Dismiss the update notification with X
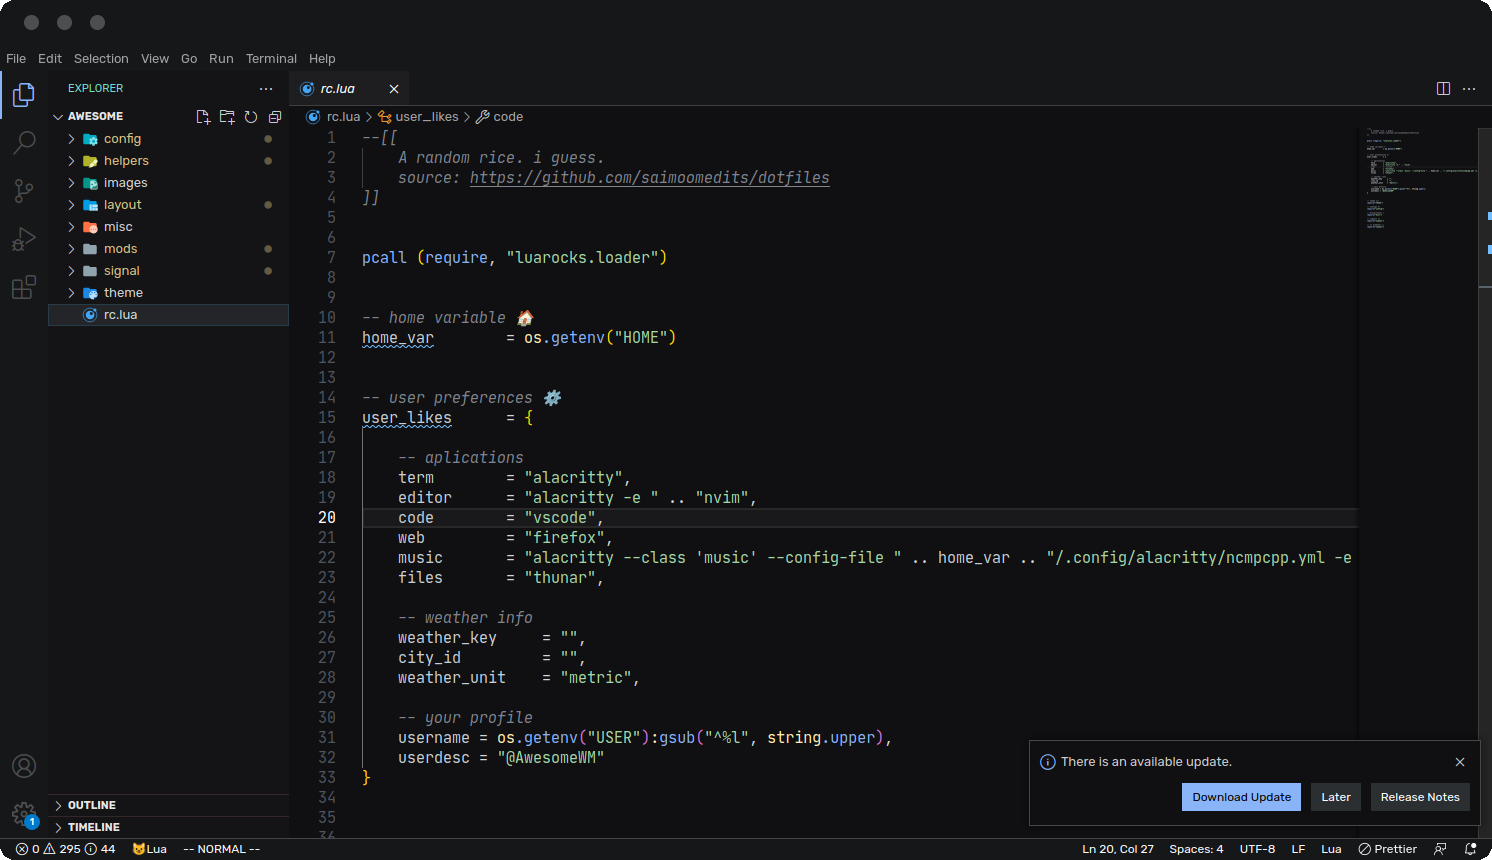The width and height of the screenshot is (1492, 860). (x=1460, y=762)
